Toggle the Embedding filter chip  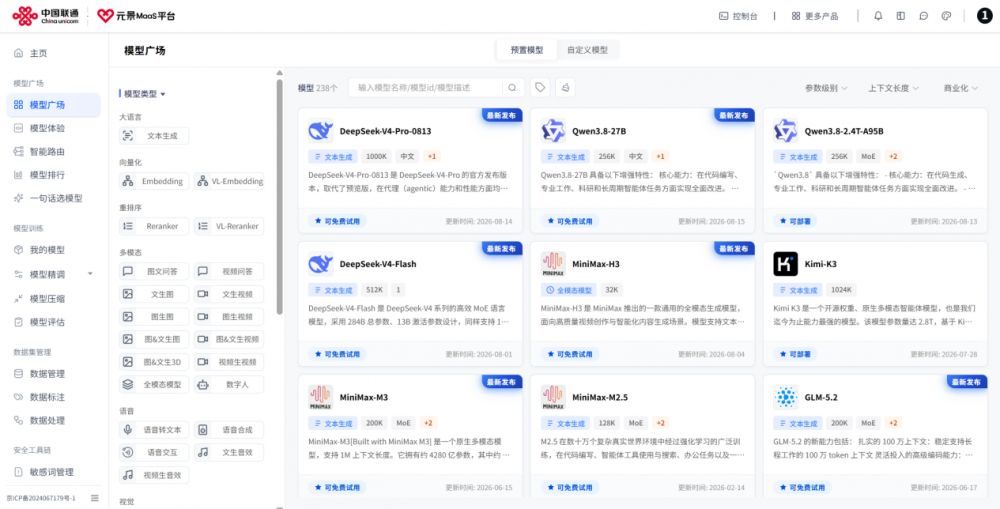tap(154, 181)
